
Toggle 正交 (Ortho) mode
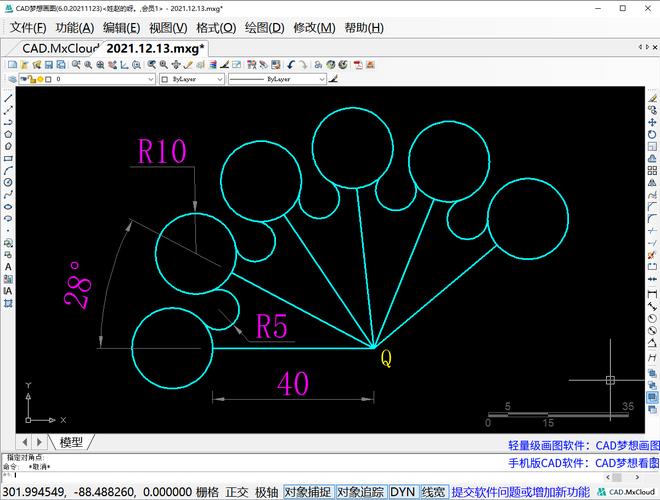coord(237,492)
